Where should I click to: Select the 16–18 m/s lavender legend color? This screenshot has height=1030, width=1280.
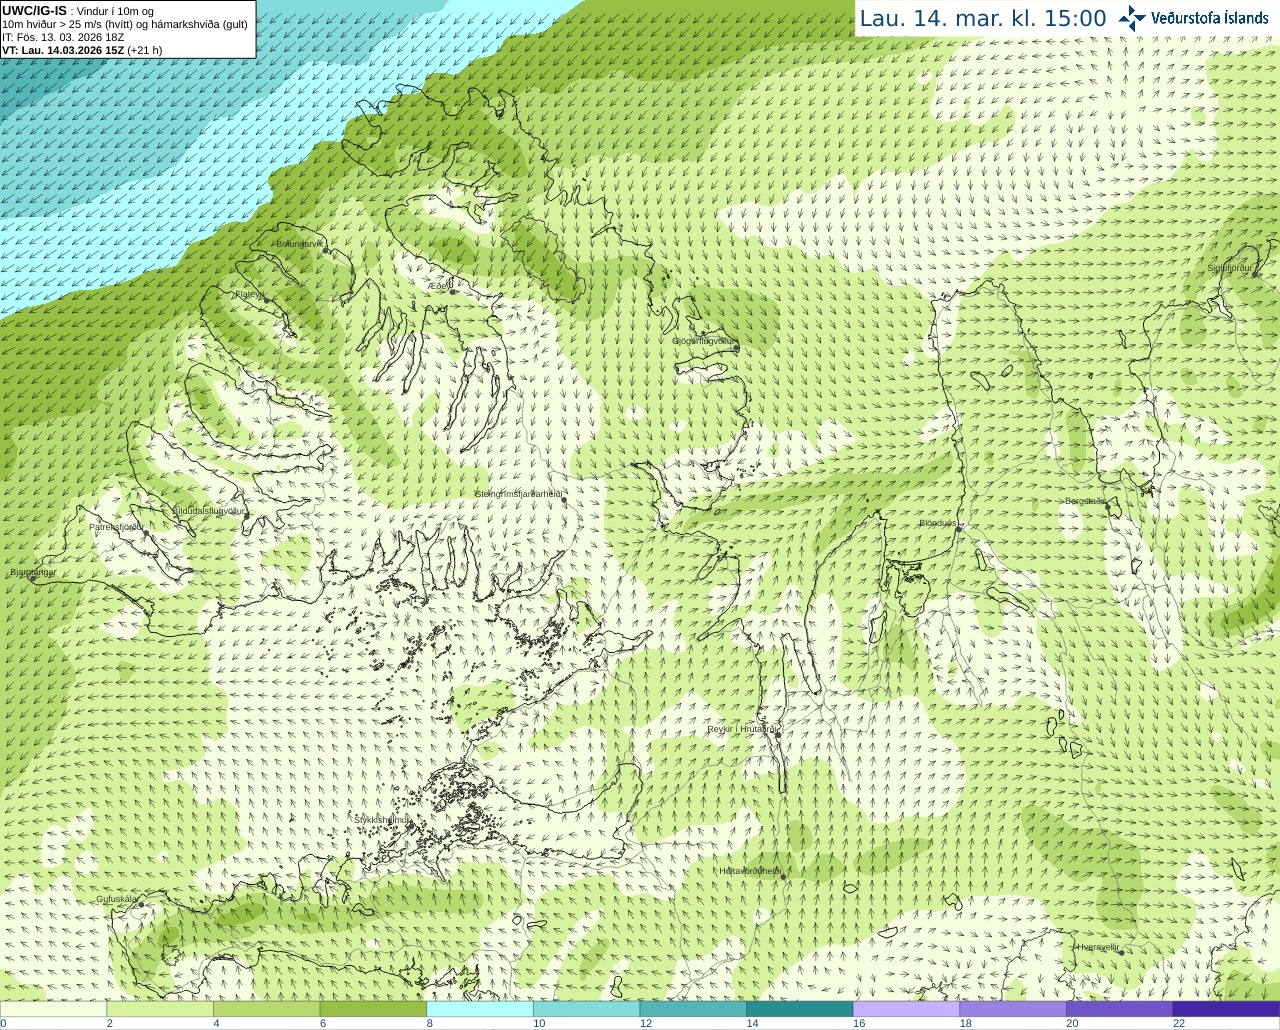[x=906, y=1009]
